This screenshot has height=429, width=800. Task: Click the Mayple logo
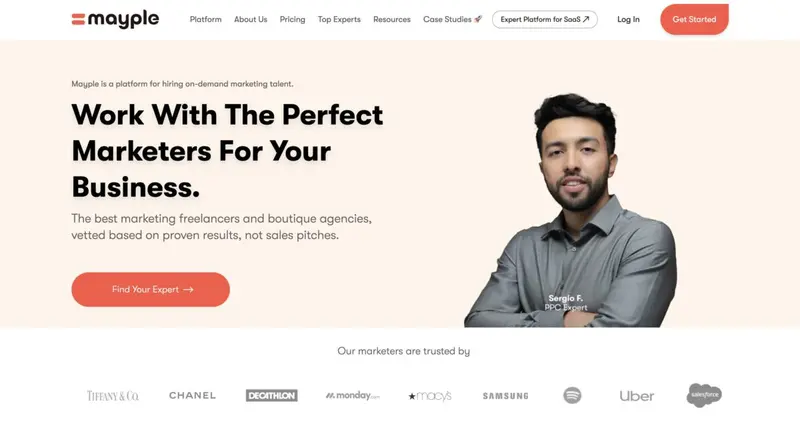tap(115, 19)
